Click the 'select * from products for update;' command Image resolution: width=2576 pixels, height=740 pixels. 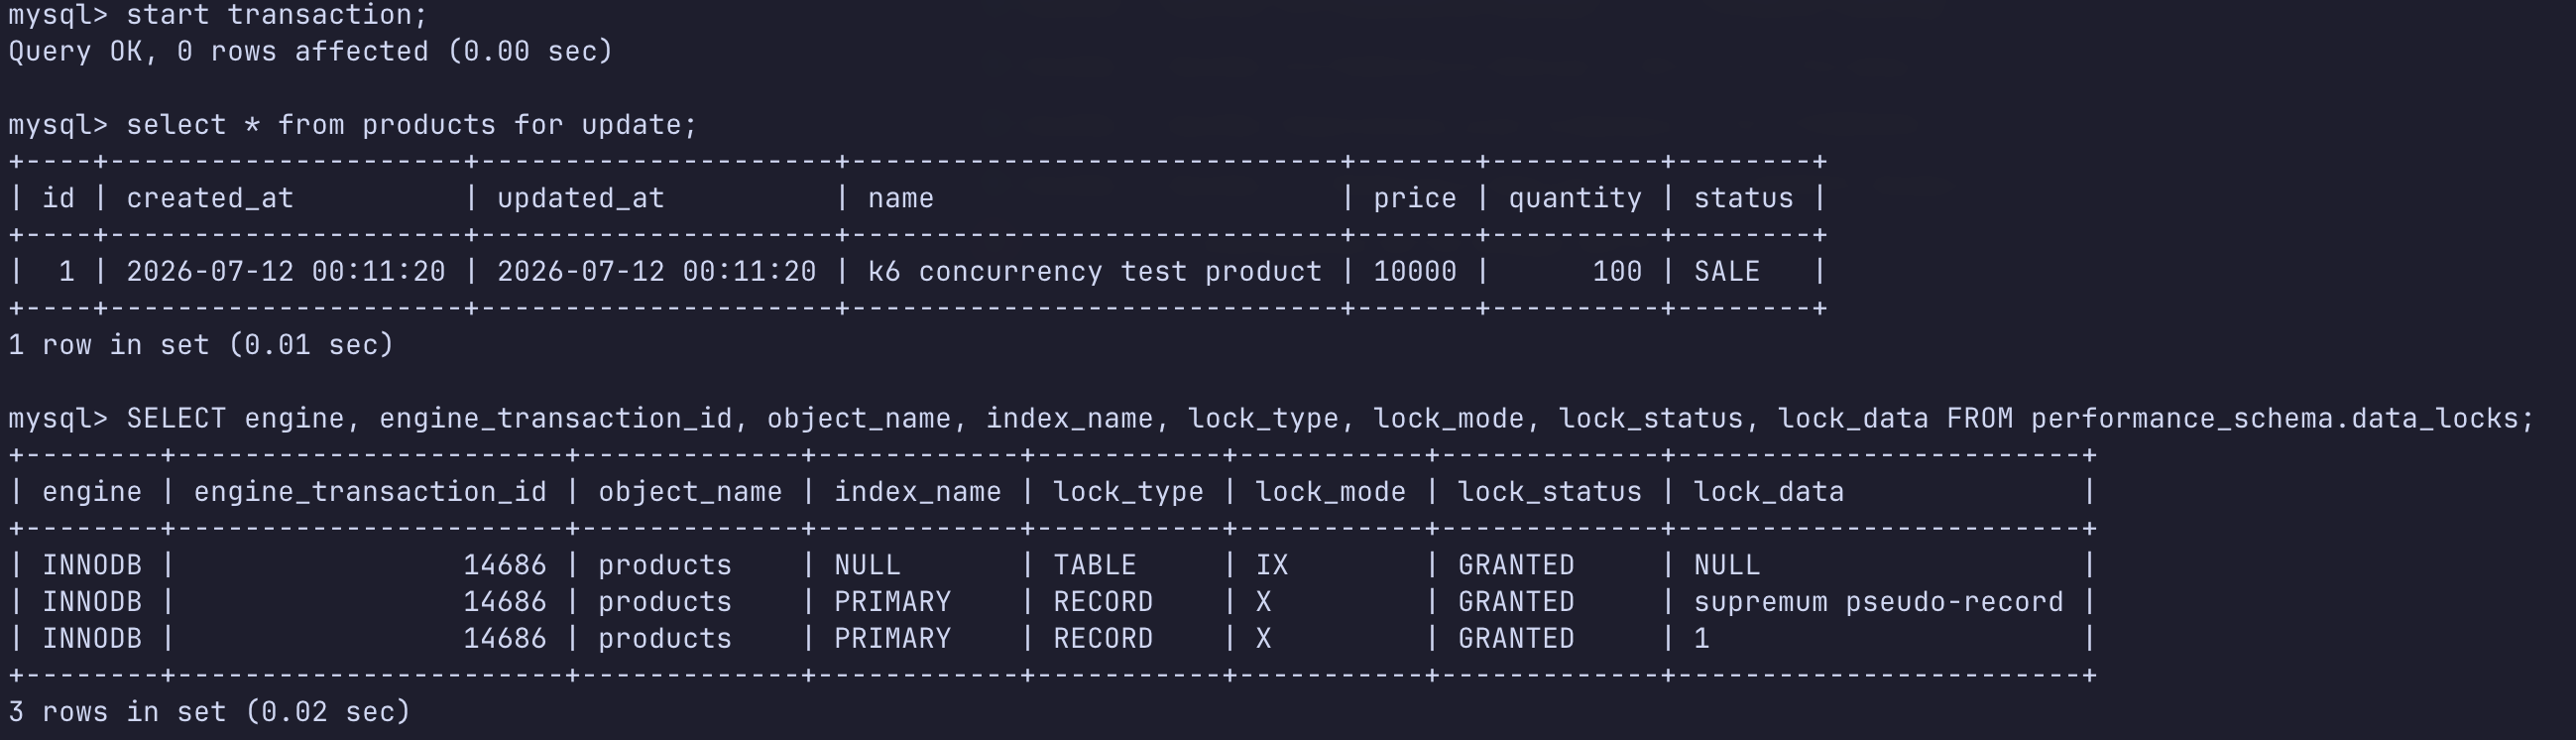411,125
